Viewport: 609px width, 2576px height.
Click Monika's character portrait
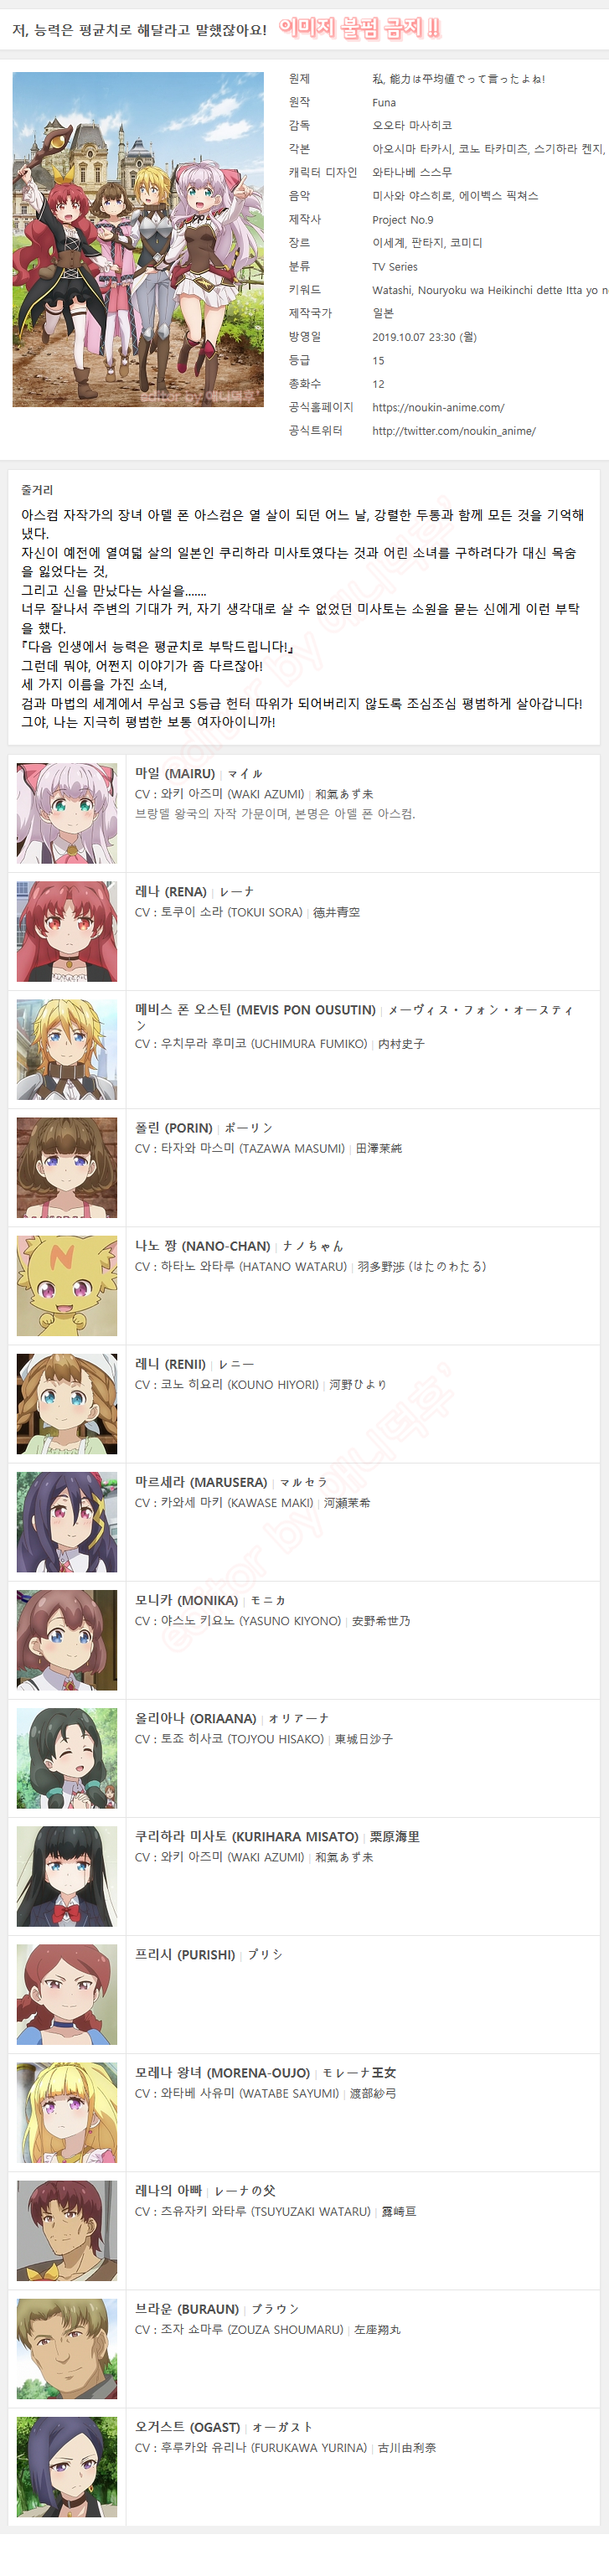(67, 1640)
